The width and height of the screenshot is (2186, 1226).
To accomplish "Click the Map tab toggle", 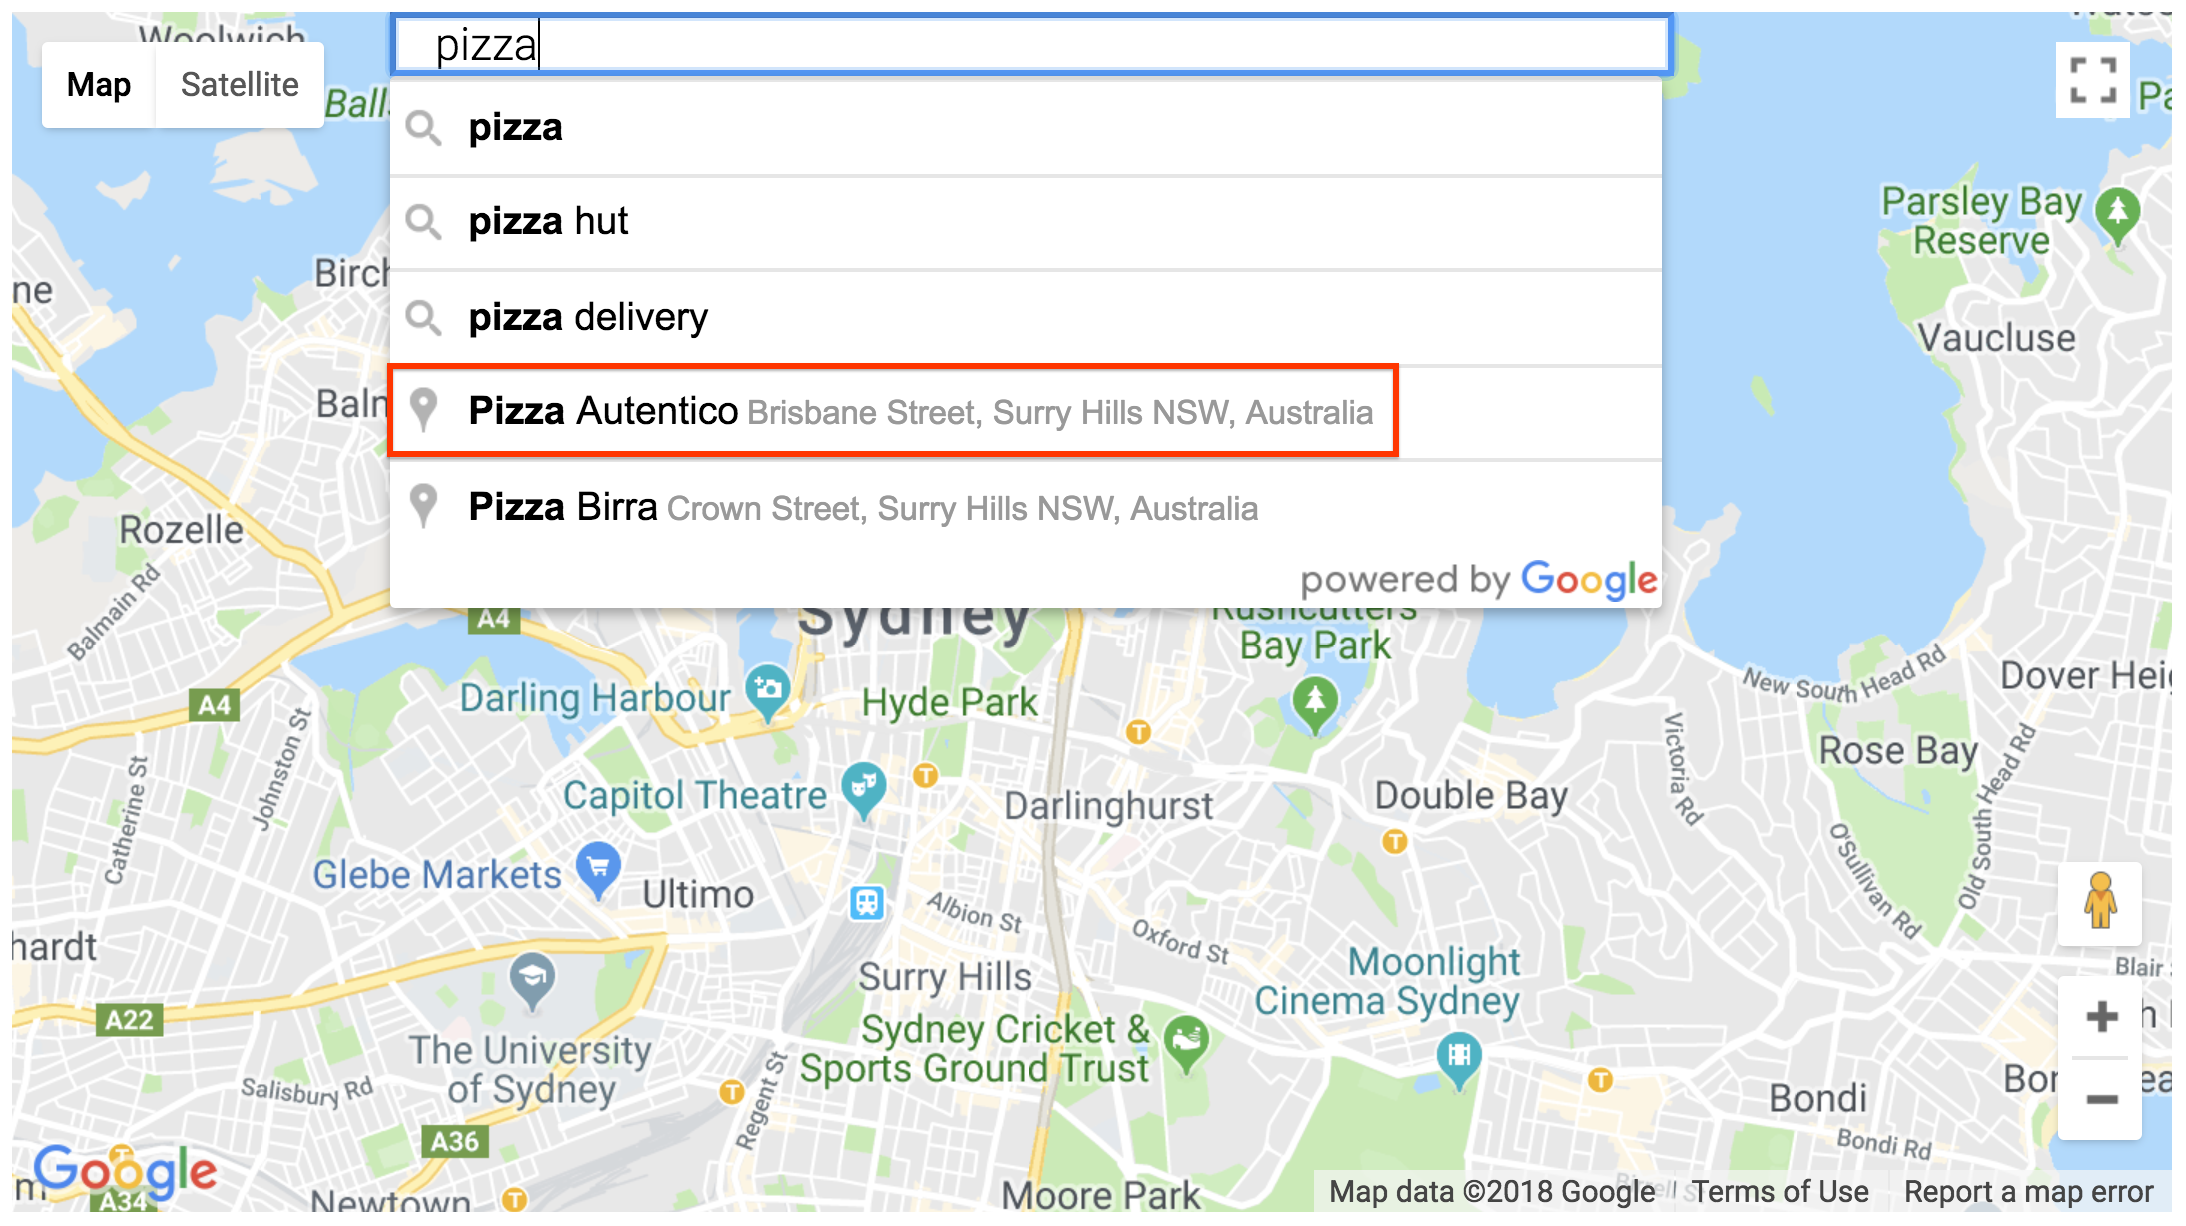I will 99,84.
